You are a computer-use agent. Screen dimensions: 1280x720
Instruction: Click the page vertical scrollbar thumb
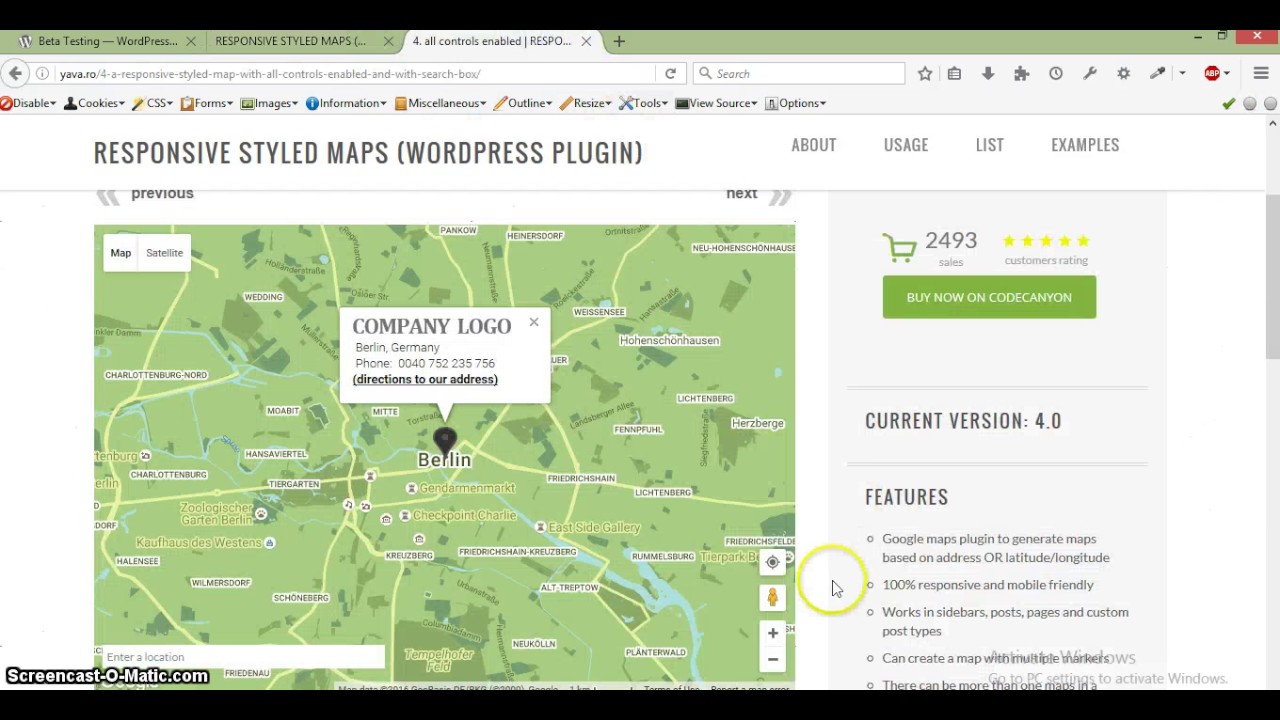tap(1272, 278)
